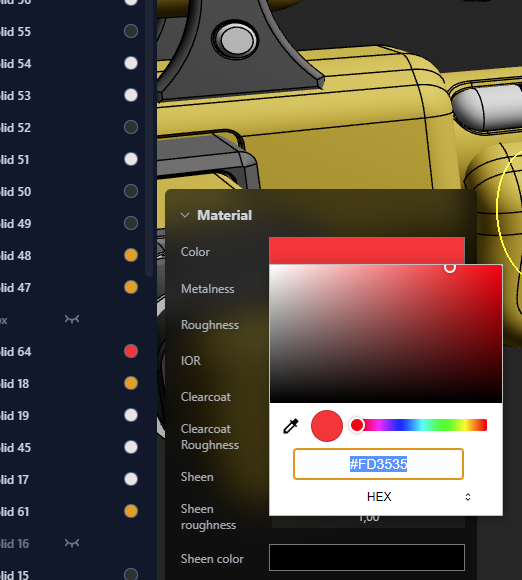The height and width of the screenshot is (580, 522).
Task: Click the white color dot of solid 19
Action: pyautogui.click(x=131, y=415)
